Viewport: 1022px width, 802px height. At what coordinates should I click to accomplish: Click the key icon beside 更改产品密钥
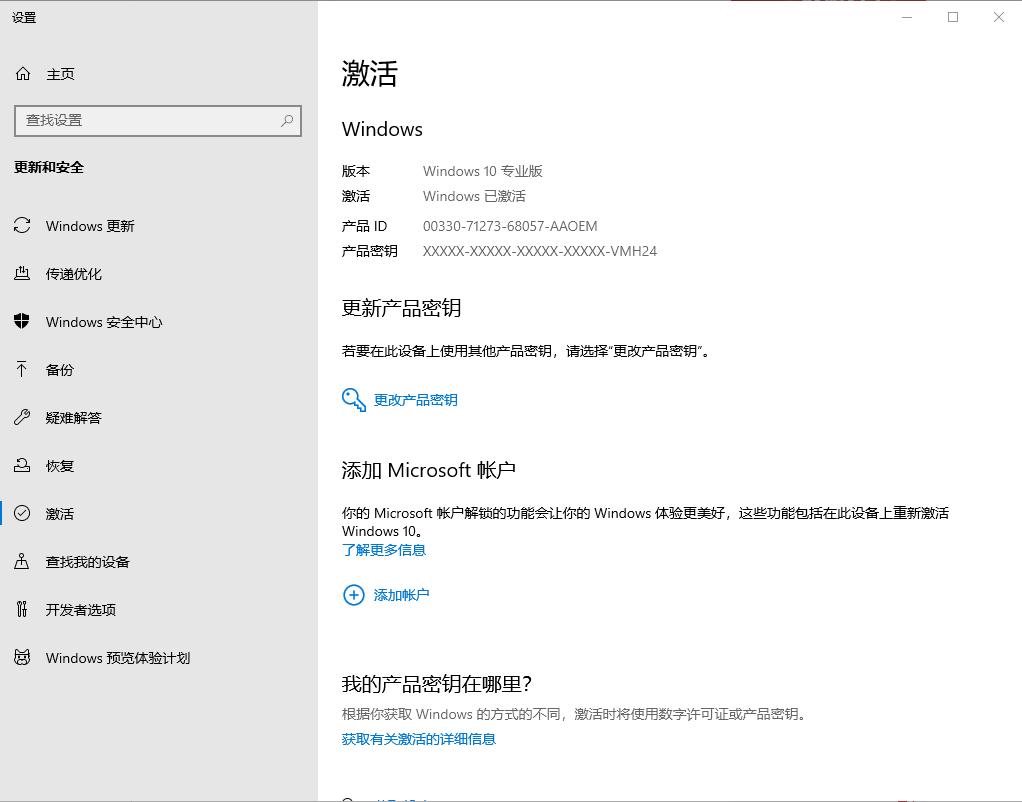tap(354, 400)
